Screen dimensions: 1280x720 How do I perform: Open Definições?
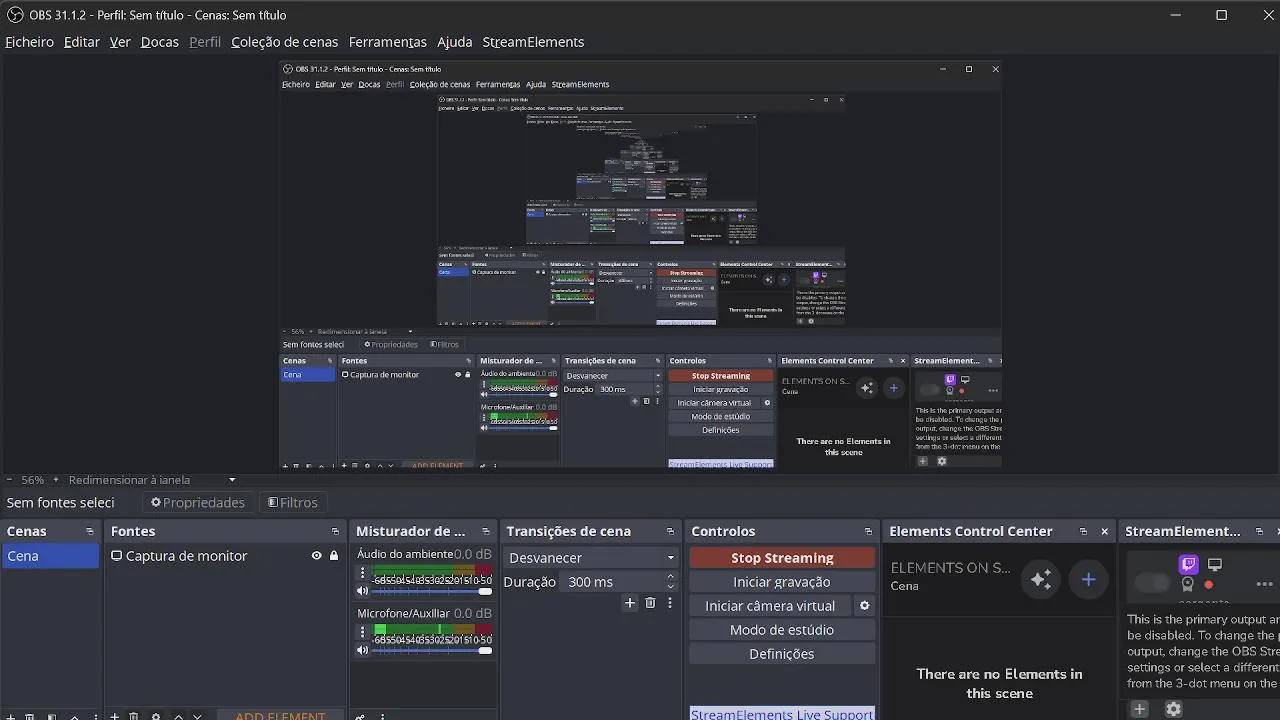782,654
